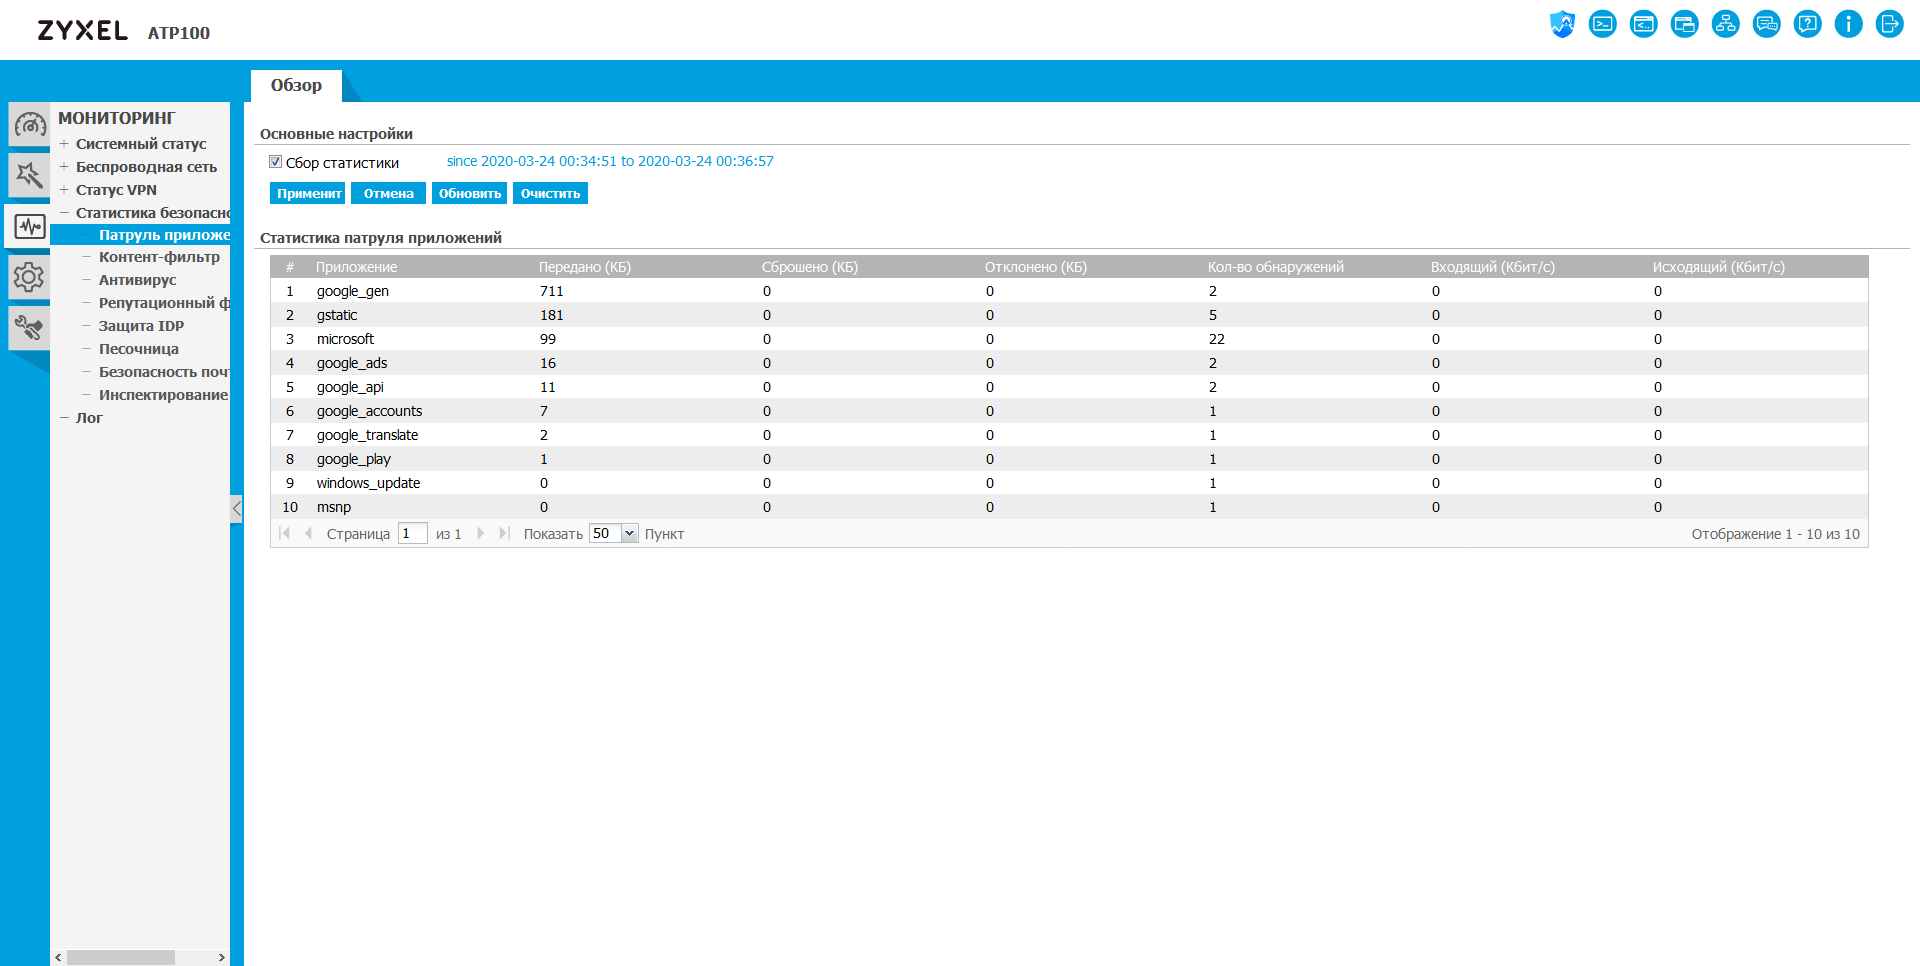The height and width of the screenshot is (966, 1920).
Task: Open the Monitoring pulse sidebar icon
Action: pos(29,226)
